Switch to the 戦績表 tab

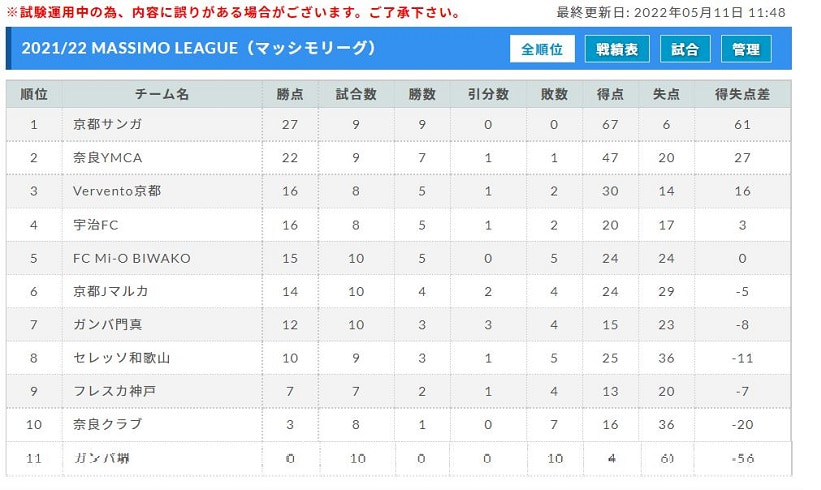click(x=617, y=49)
